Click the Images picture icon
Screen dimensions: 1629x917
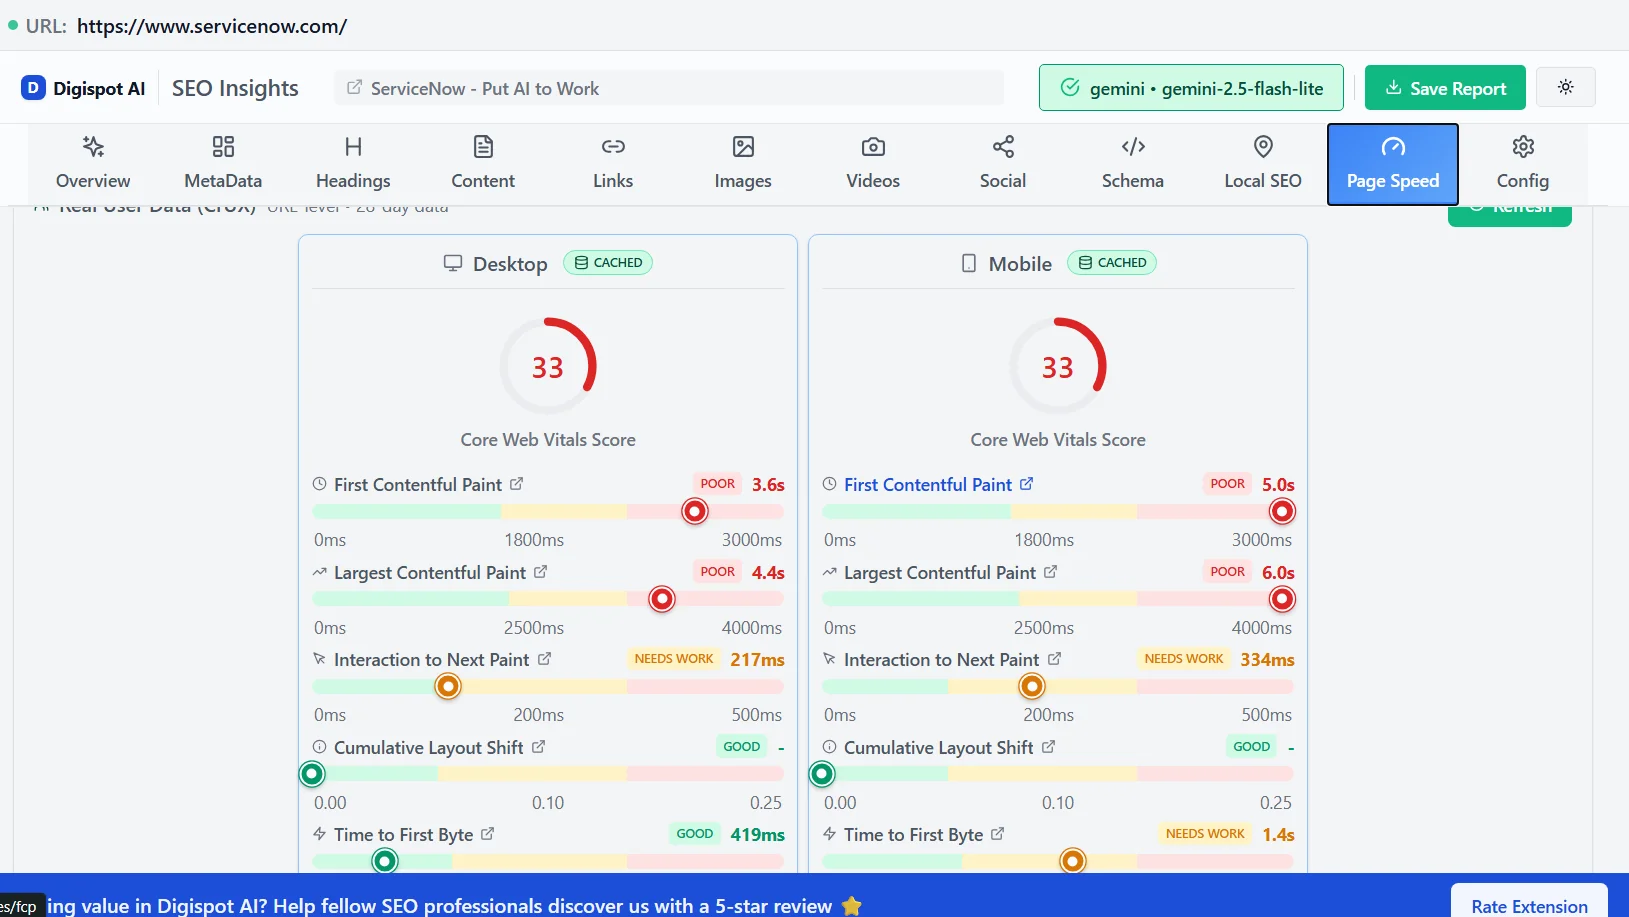742,148
